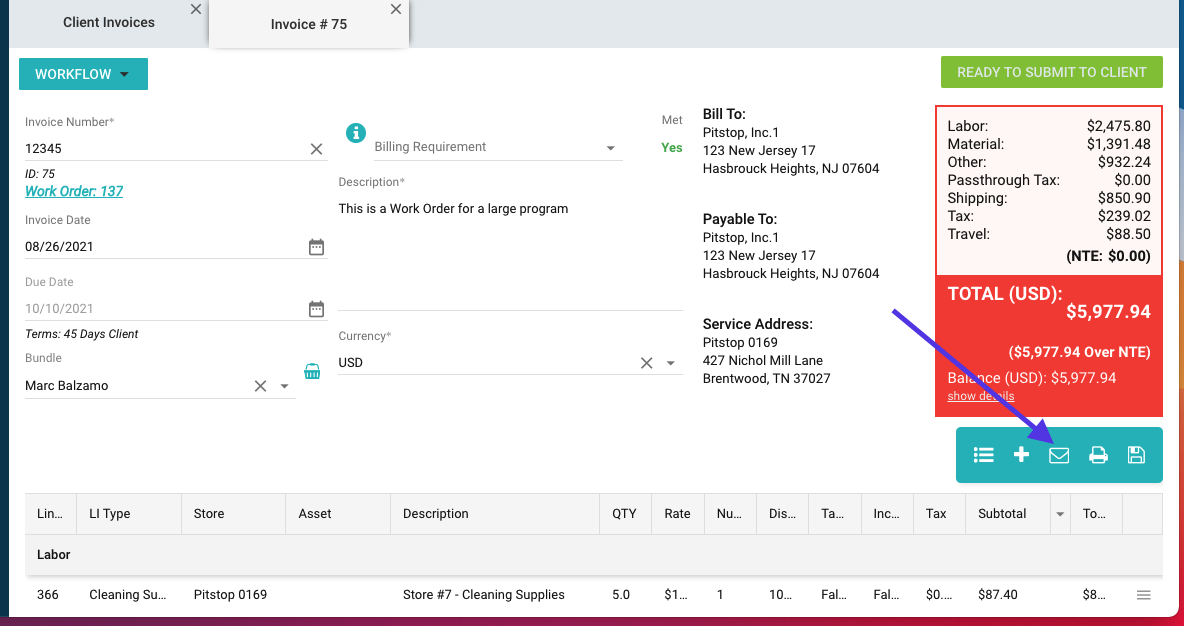The width and height of the screenshot is (1184, 626).
Task: Open the Due Date calendar picker
Action: click(316, 309)
